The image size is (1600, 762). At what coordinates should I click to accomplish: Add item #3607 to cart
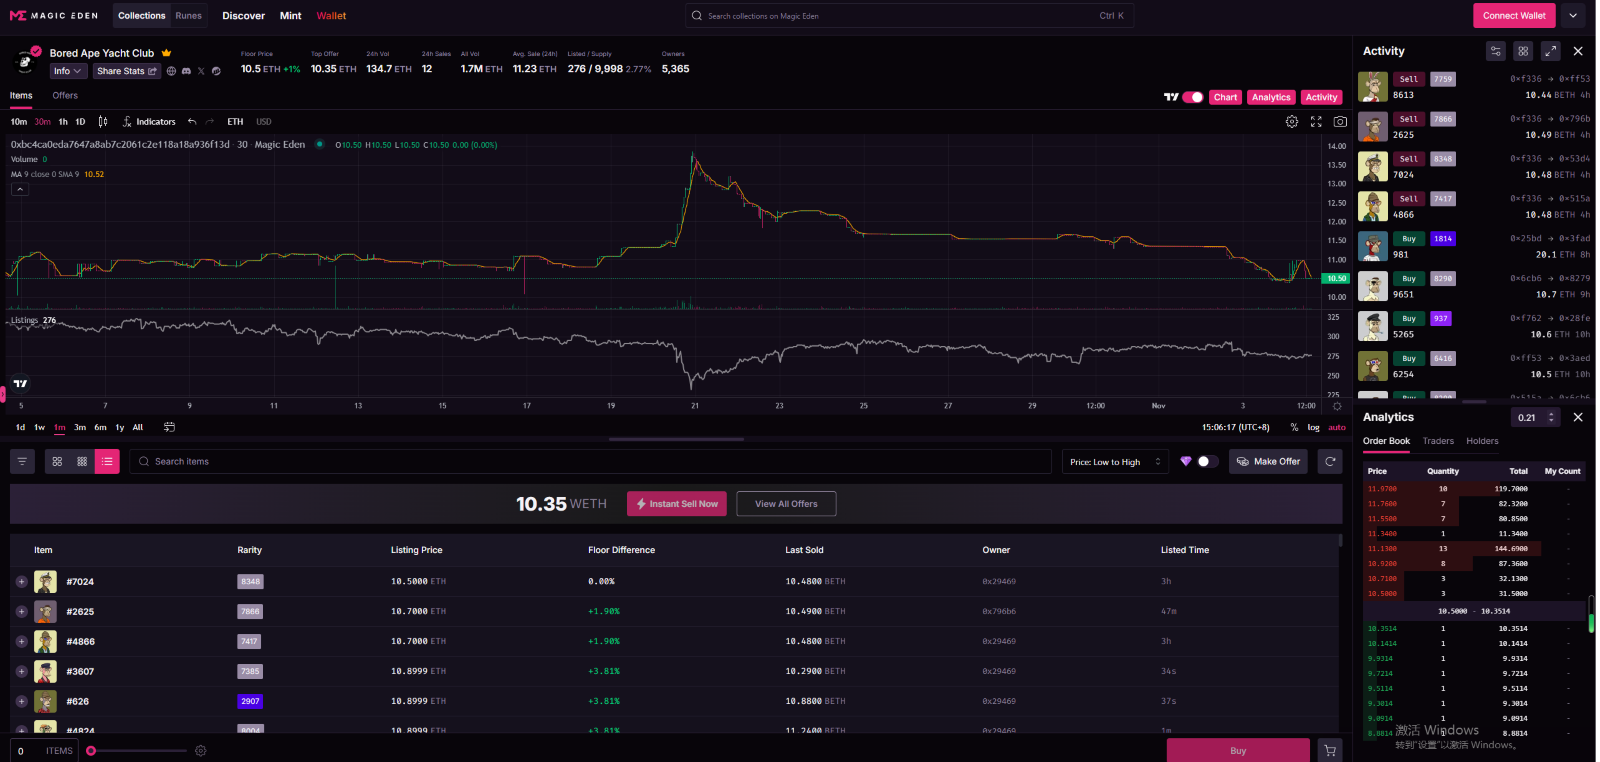(21, 671)
